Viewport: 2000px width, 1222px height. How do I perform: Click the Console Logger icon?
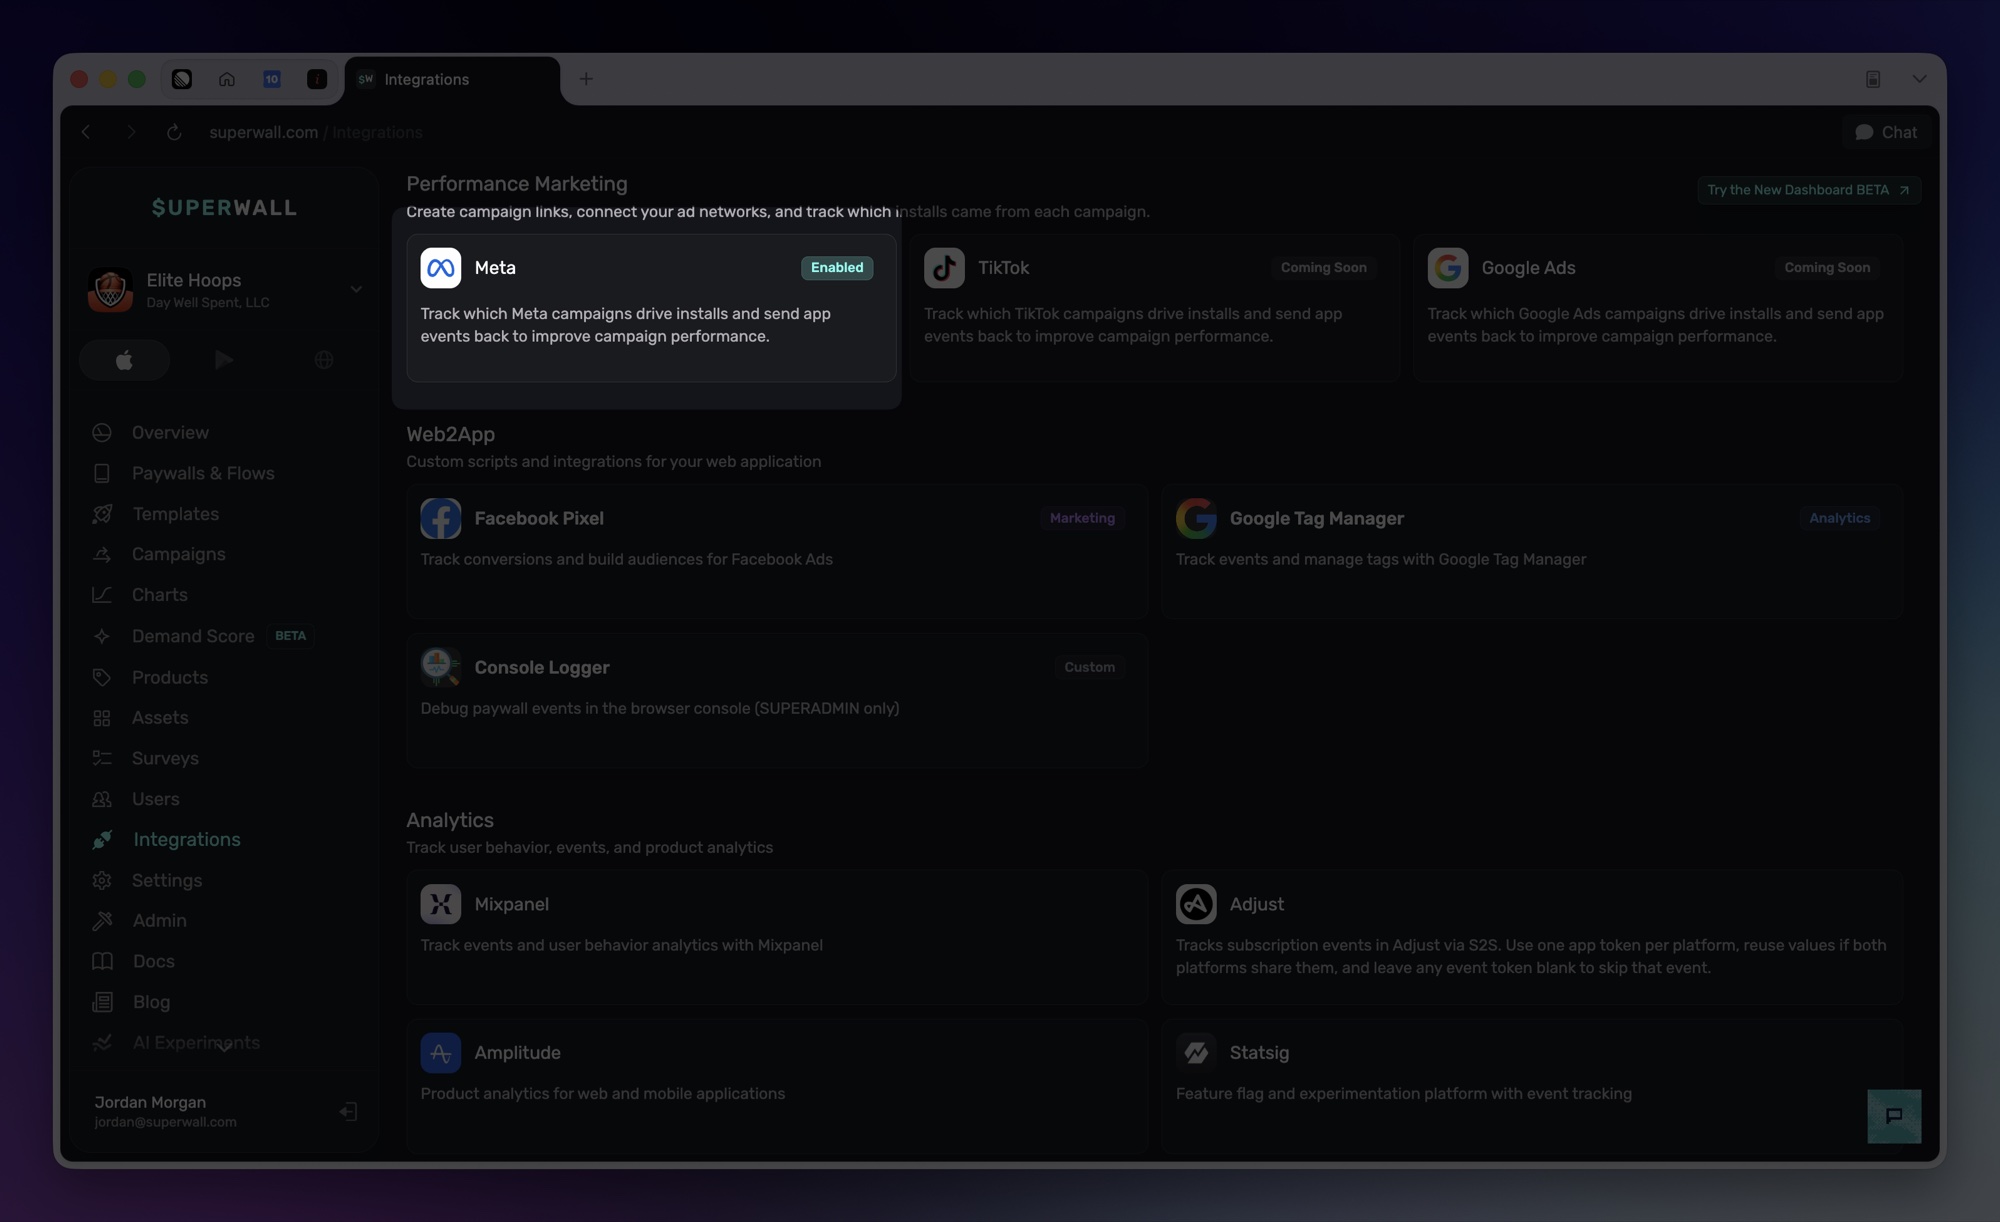point(440,667)
